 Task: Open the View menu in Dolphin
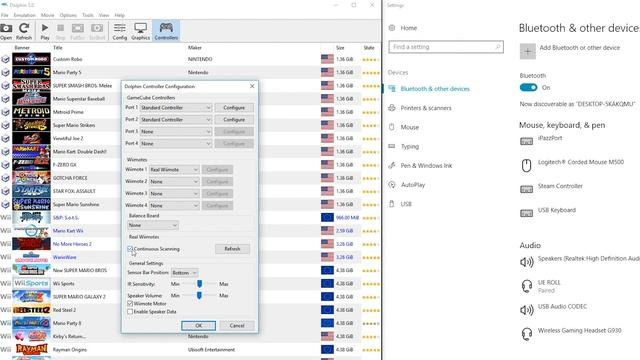(104, 15)
